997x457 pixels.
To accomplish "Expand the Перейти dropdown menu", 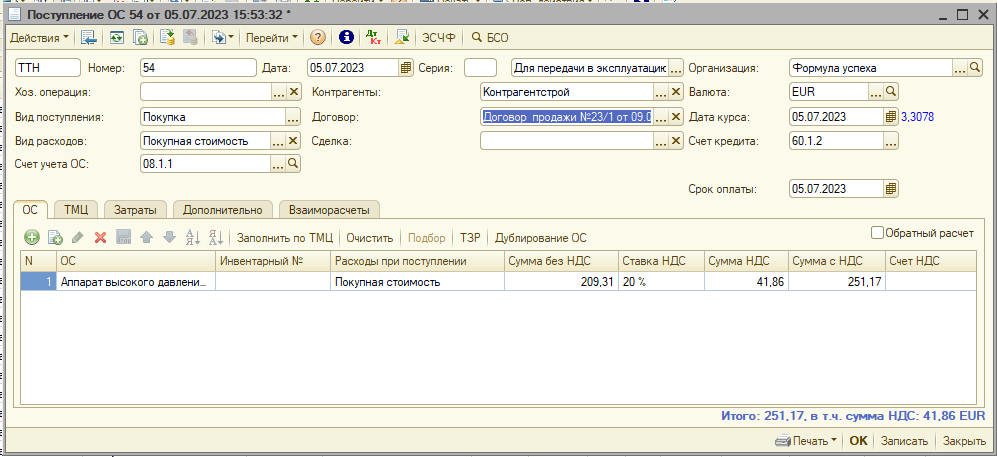I will click(x=272, y=38).
